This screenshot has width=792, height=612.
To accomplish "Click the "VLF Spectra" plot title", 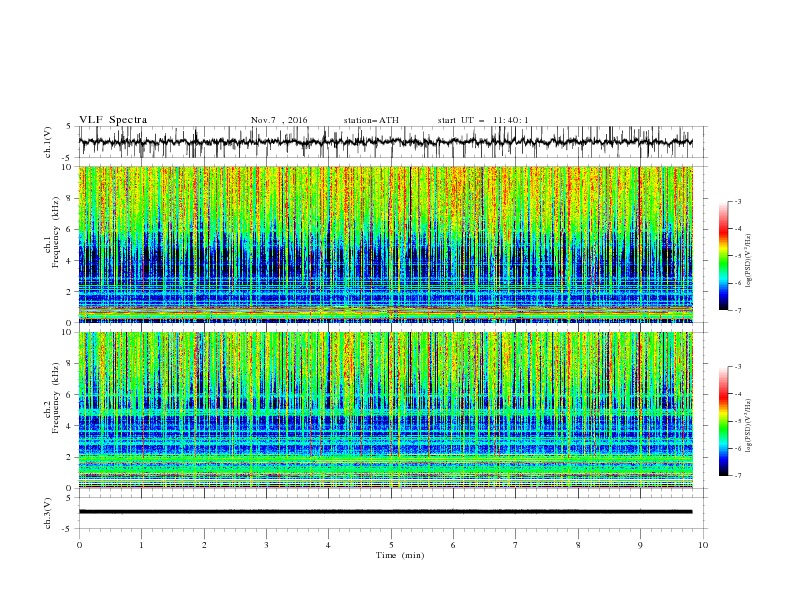I will point(113,120).
